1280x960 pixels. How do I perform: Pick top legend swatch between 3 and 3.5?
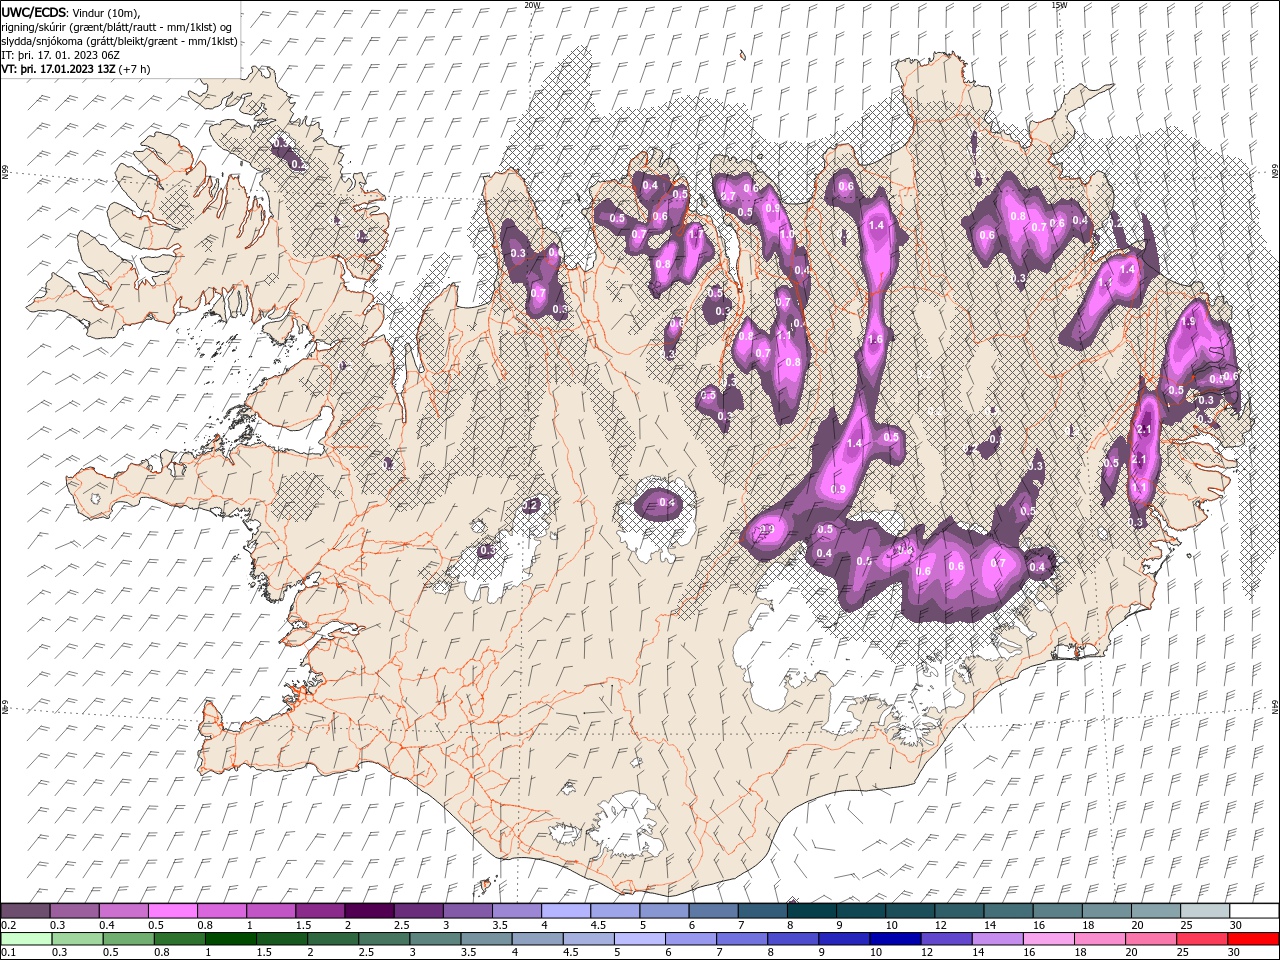pos(467,911)
